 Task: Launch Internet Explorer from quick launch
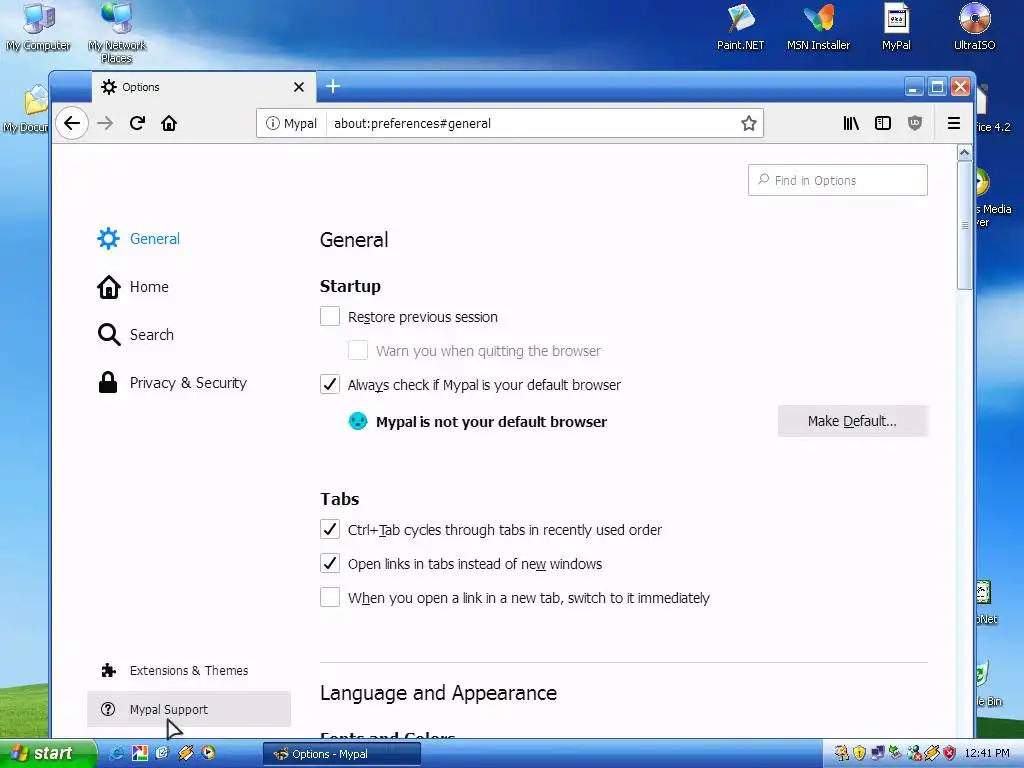pyautogui.click(x=116, y=753)
